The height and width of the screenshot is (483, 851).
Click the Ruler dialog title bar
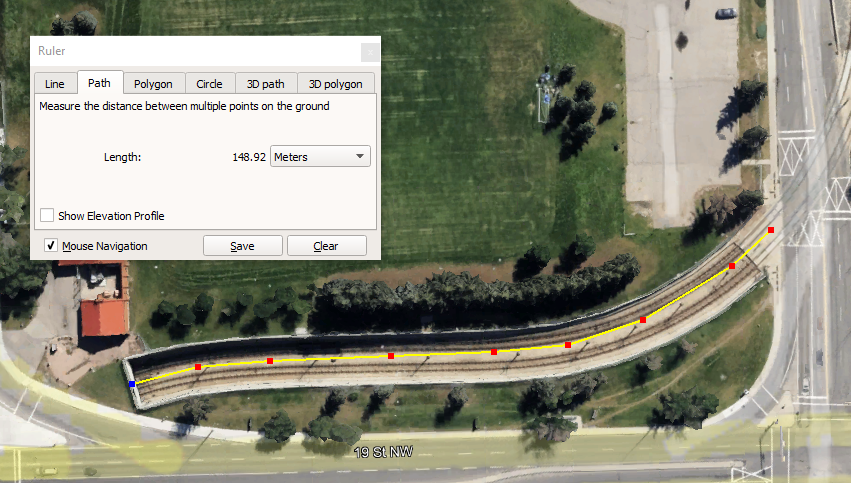(195, 51)
